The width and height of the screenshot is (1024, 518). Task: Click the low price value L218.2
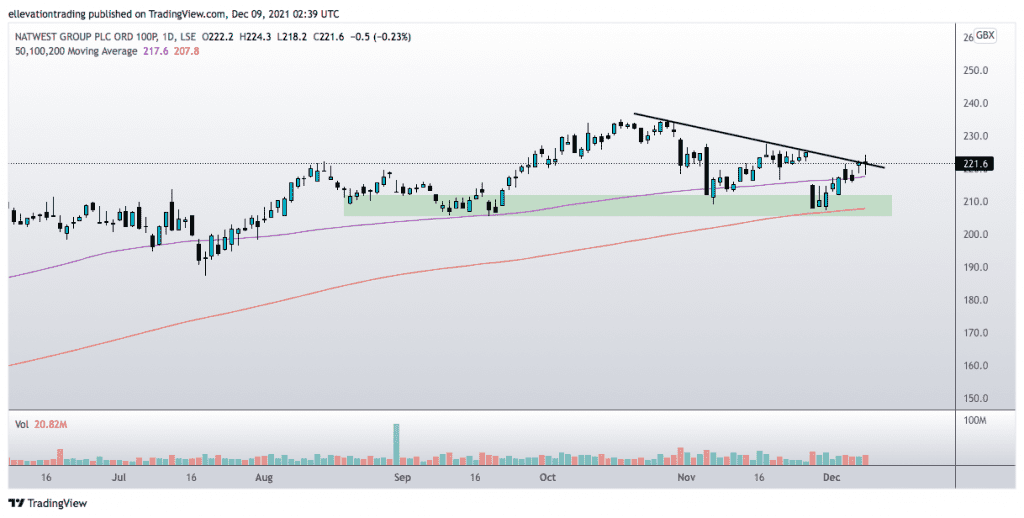click(x=291, y=37)
